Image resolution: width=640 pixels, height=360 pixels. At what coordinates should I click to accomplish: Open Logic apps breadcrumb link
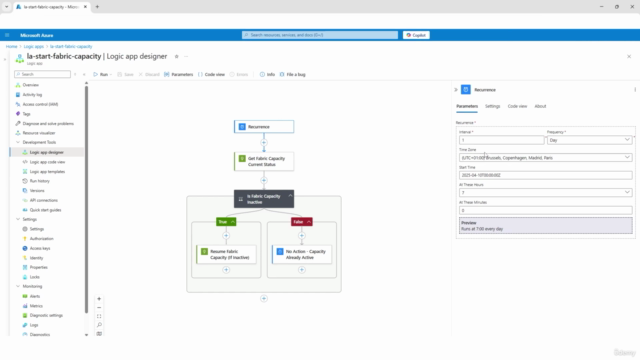(x=33, y=47)
